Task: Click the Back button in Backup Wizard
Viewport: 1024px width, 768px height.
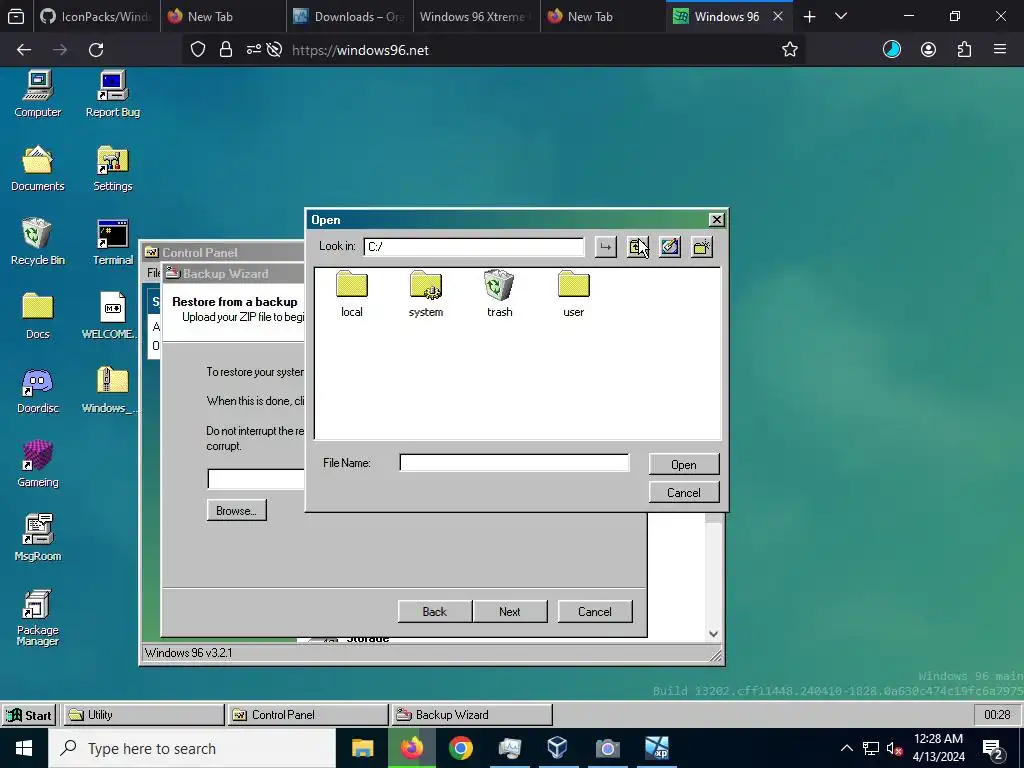Action: [x=434, y=611]
